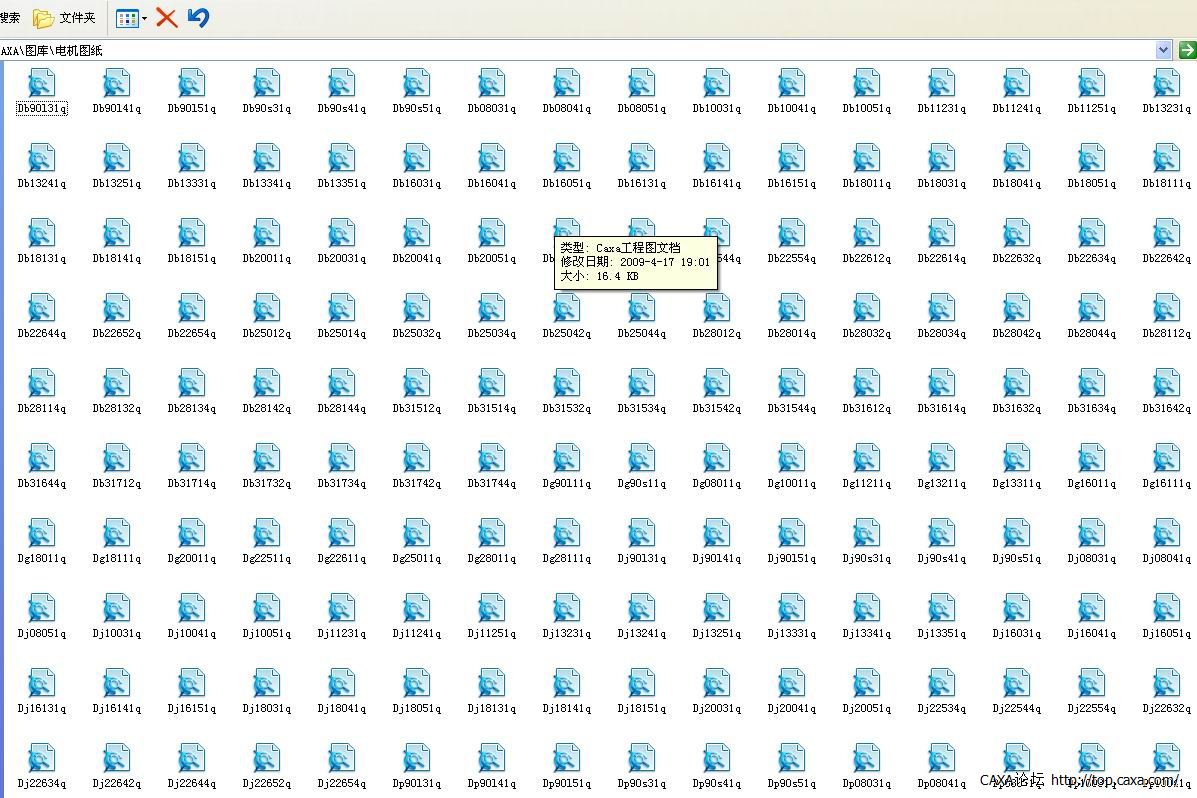Screen dimensions: 1197x798
Task: Click the file name Dg18111q
Action: 117,558
